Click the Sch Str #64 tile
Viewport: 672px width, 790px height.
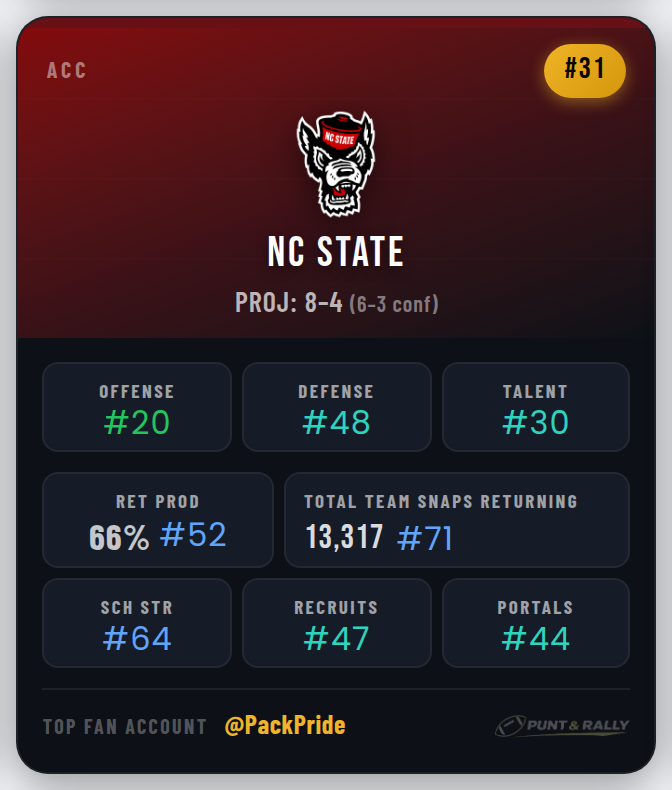pos(137,623)
